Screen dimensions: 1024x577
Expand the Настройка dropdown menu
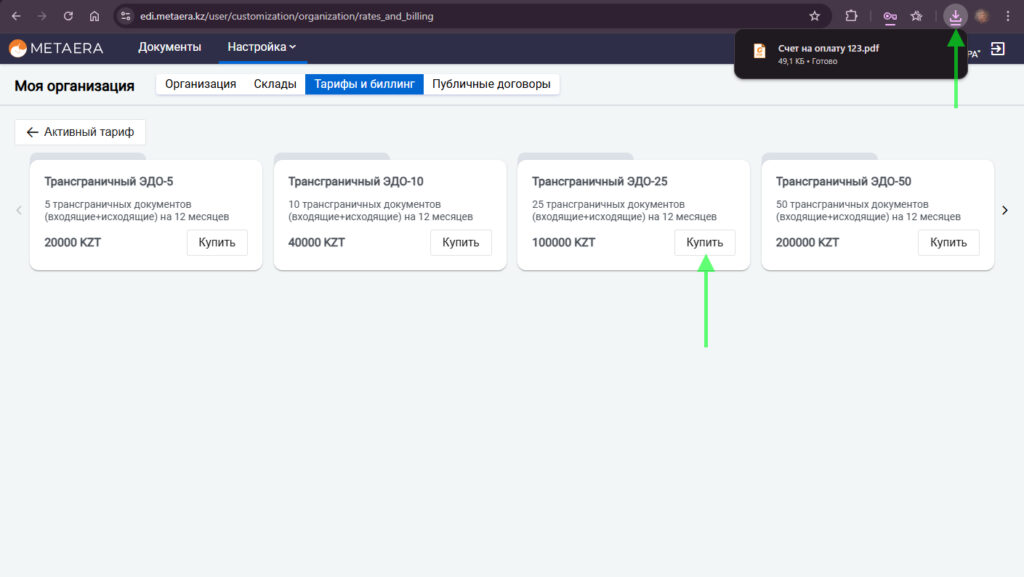(x=262, y=47)
